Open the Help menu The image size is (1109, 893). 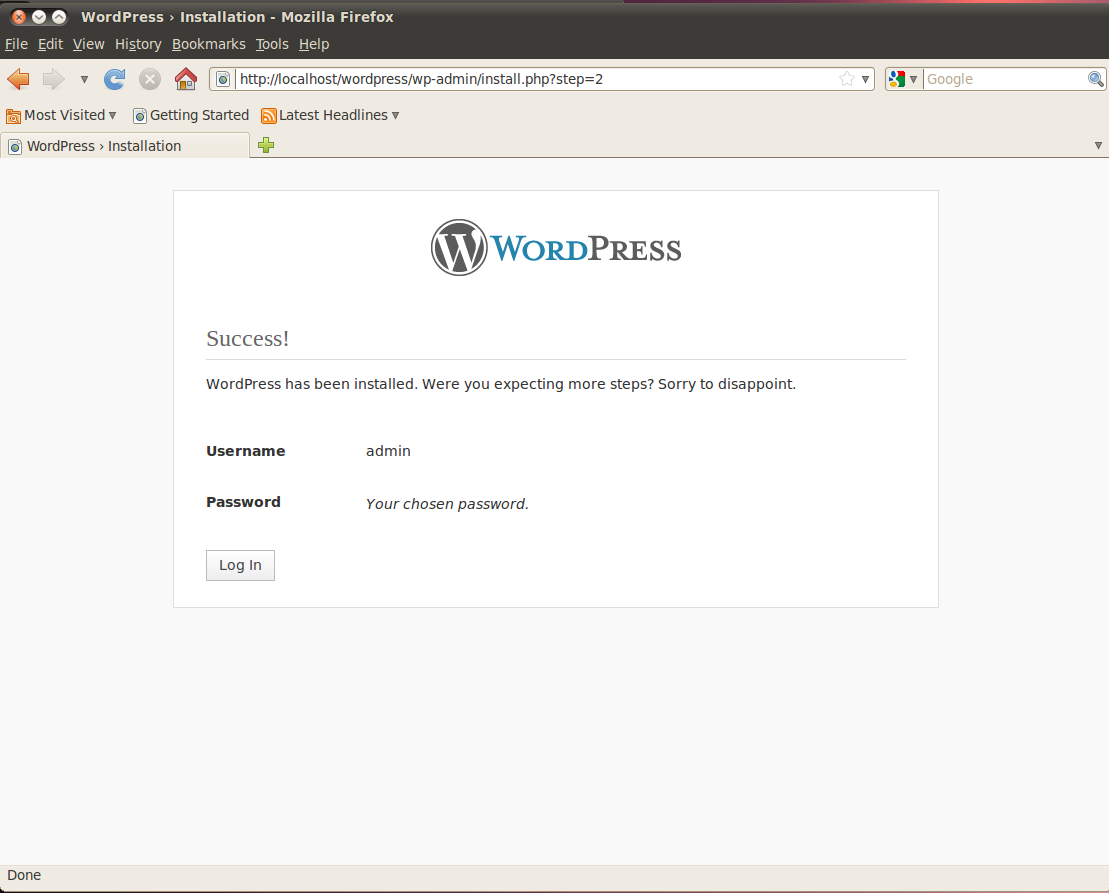(314, 44)
